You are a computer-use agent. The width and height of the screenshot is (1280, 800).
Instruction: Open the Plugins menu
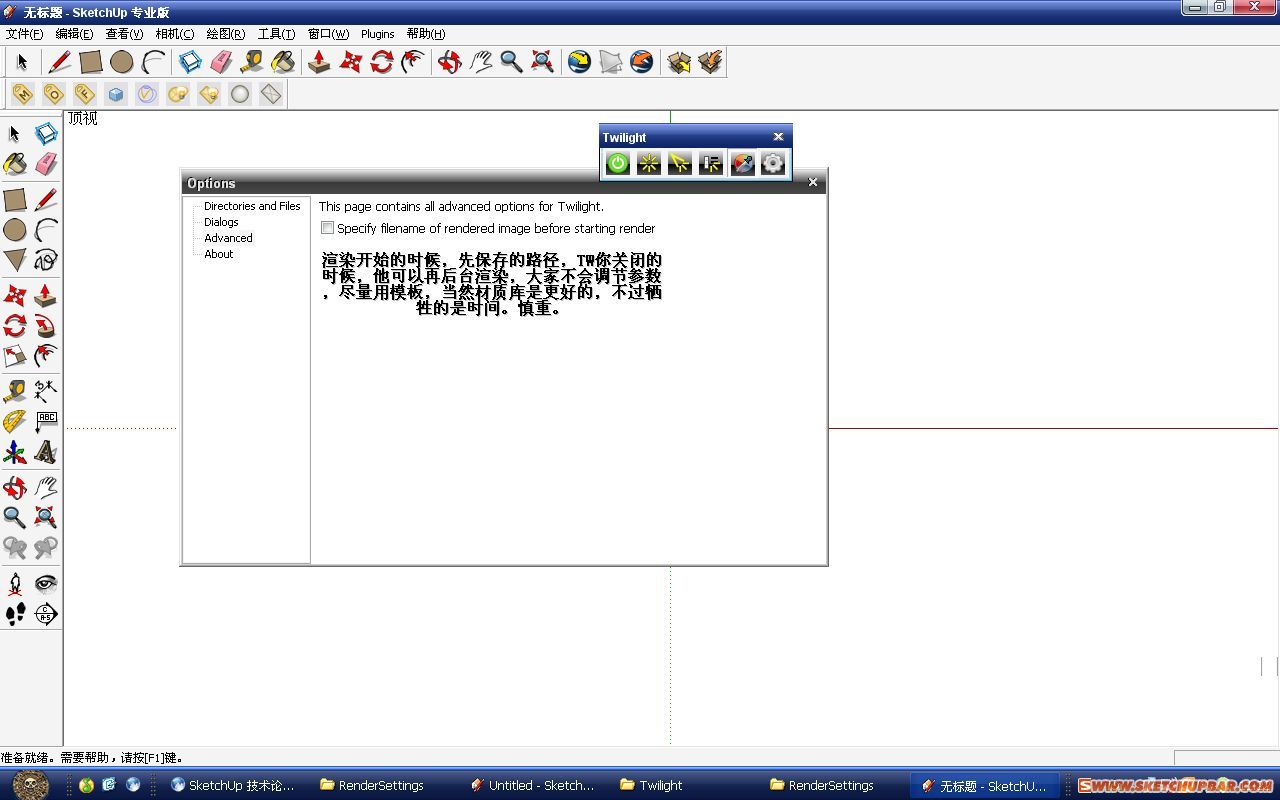click(377, 34)
